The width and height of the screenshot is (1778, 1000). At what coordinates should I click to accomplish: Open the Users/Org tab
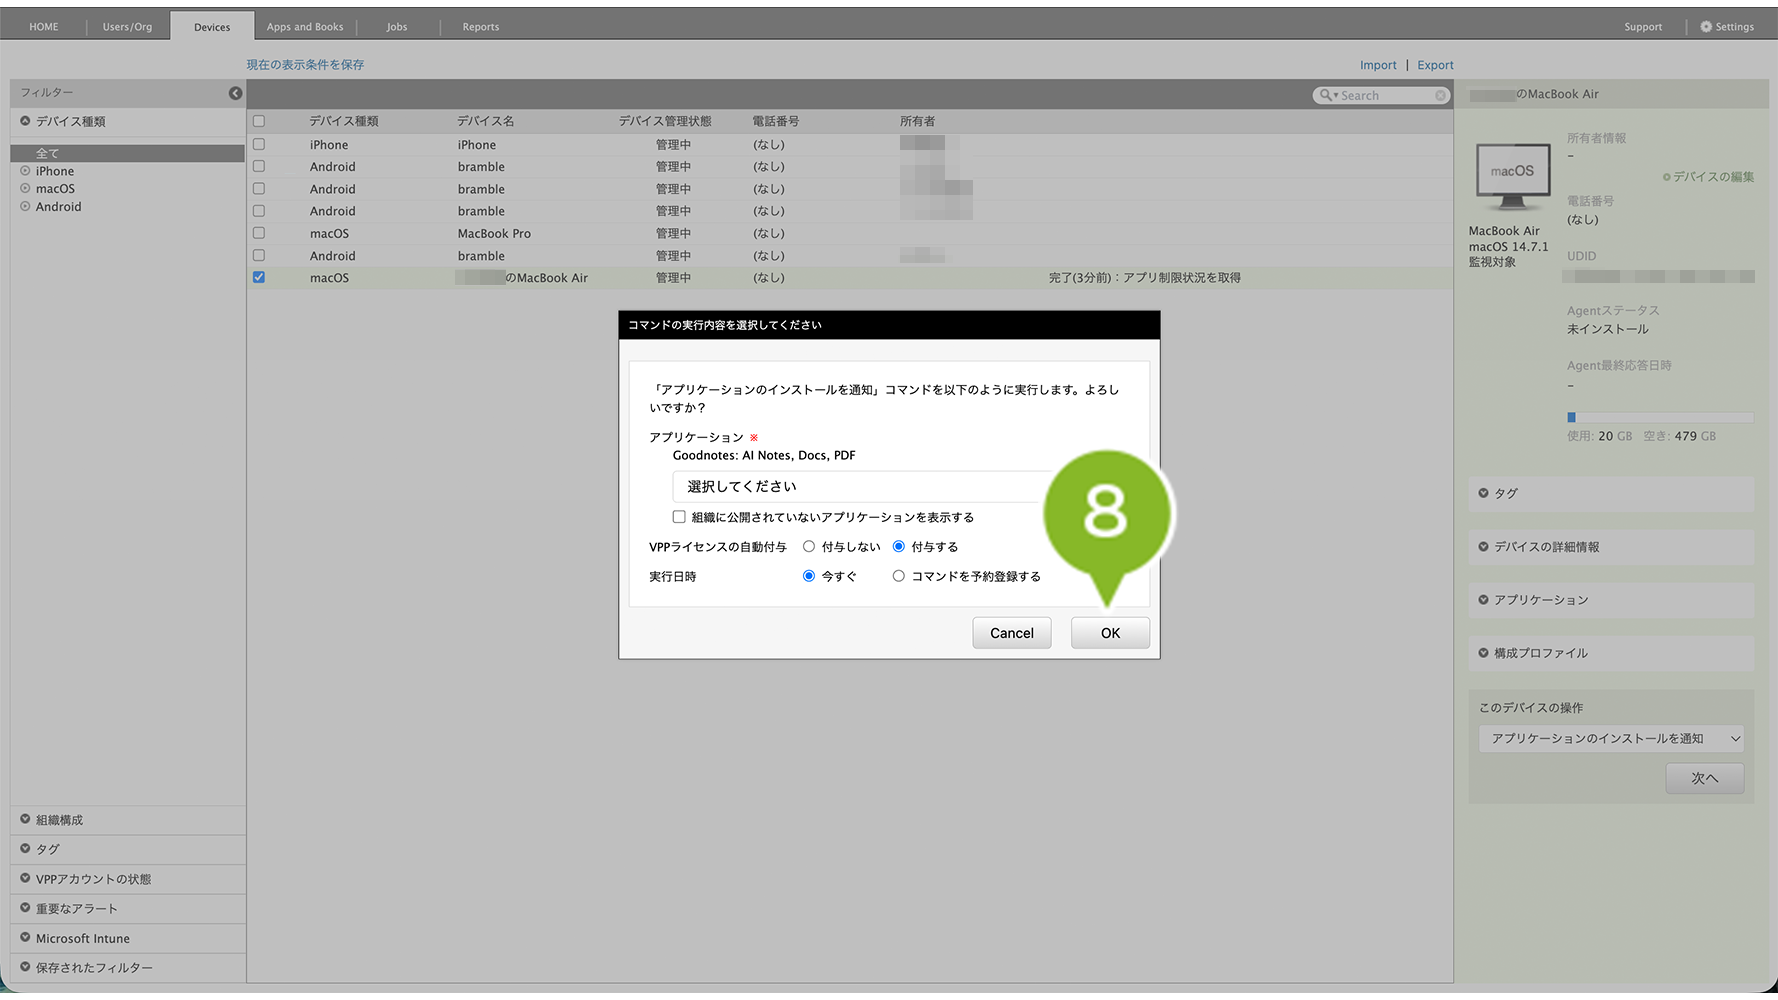127,27
